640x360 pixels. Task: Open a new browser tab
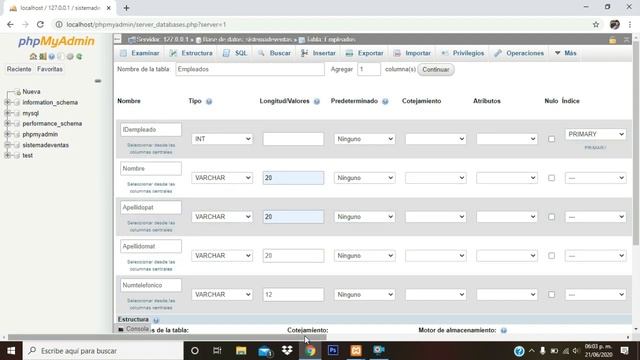click(127, 8)
